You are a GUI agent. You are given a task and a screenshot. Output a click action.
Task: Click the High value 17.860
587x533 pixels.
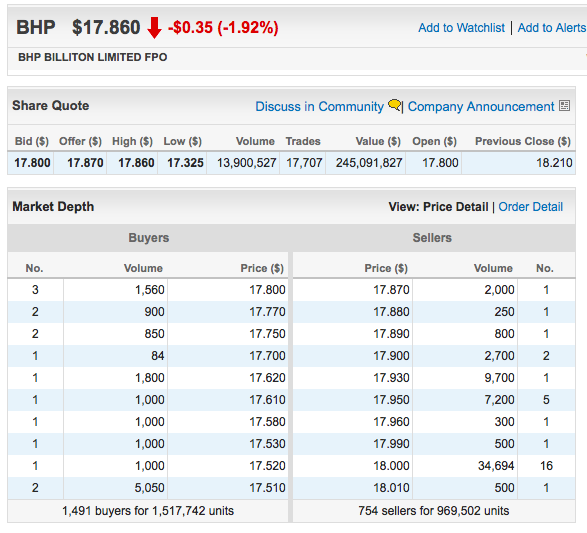click(136, 163)
